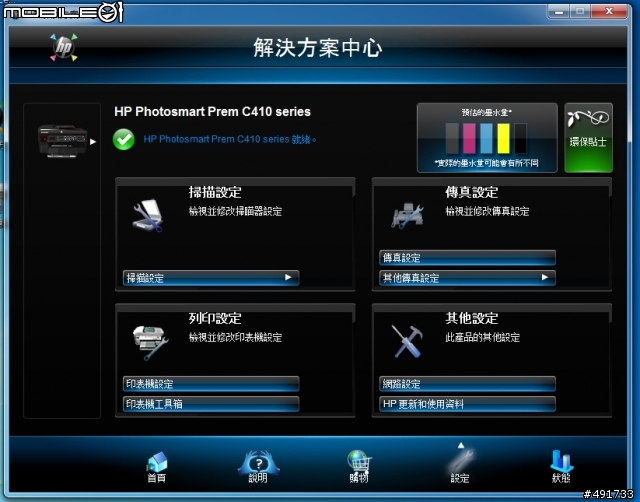The width and height of the screenshot is (640, 502).
Task: Click the 預估的墨水量 estimated ink label
Action: [x=487, y=112]
